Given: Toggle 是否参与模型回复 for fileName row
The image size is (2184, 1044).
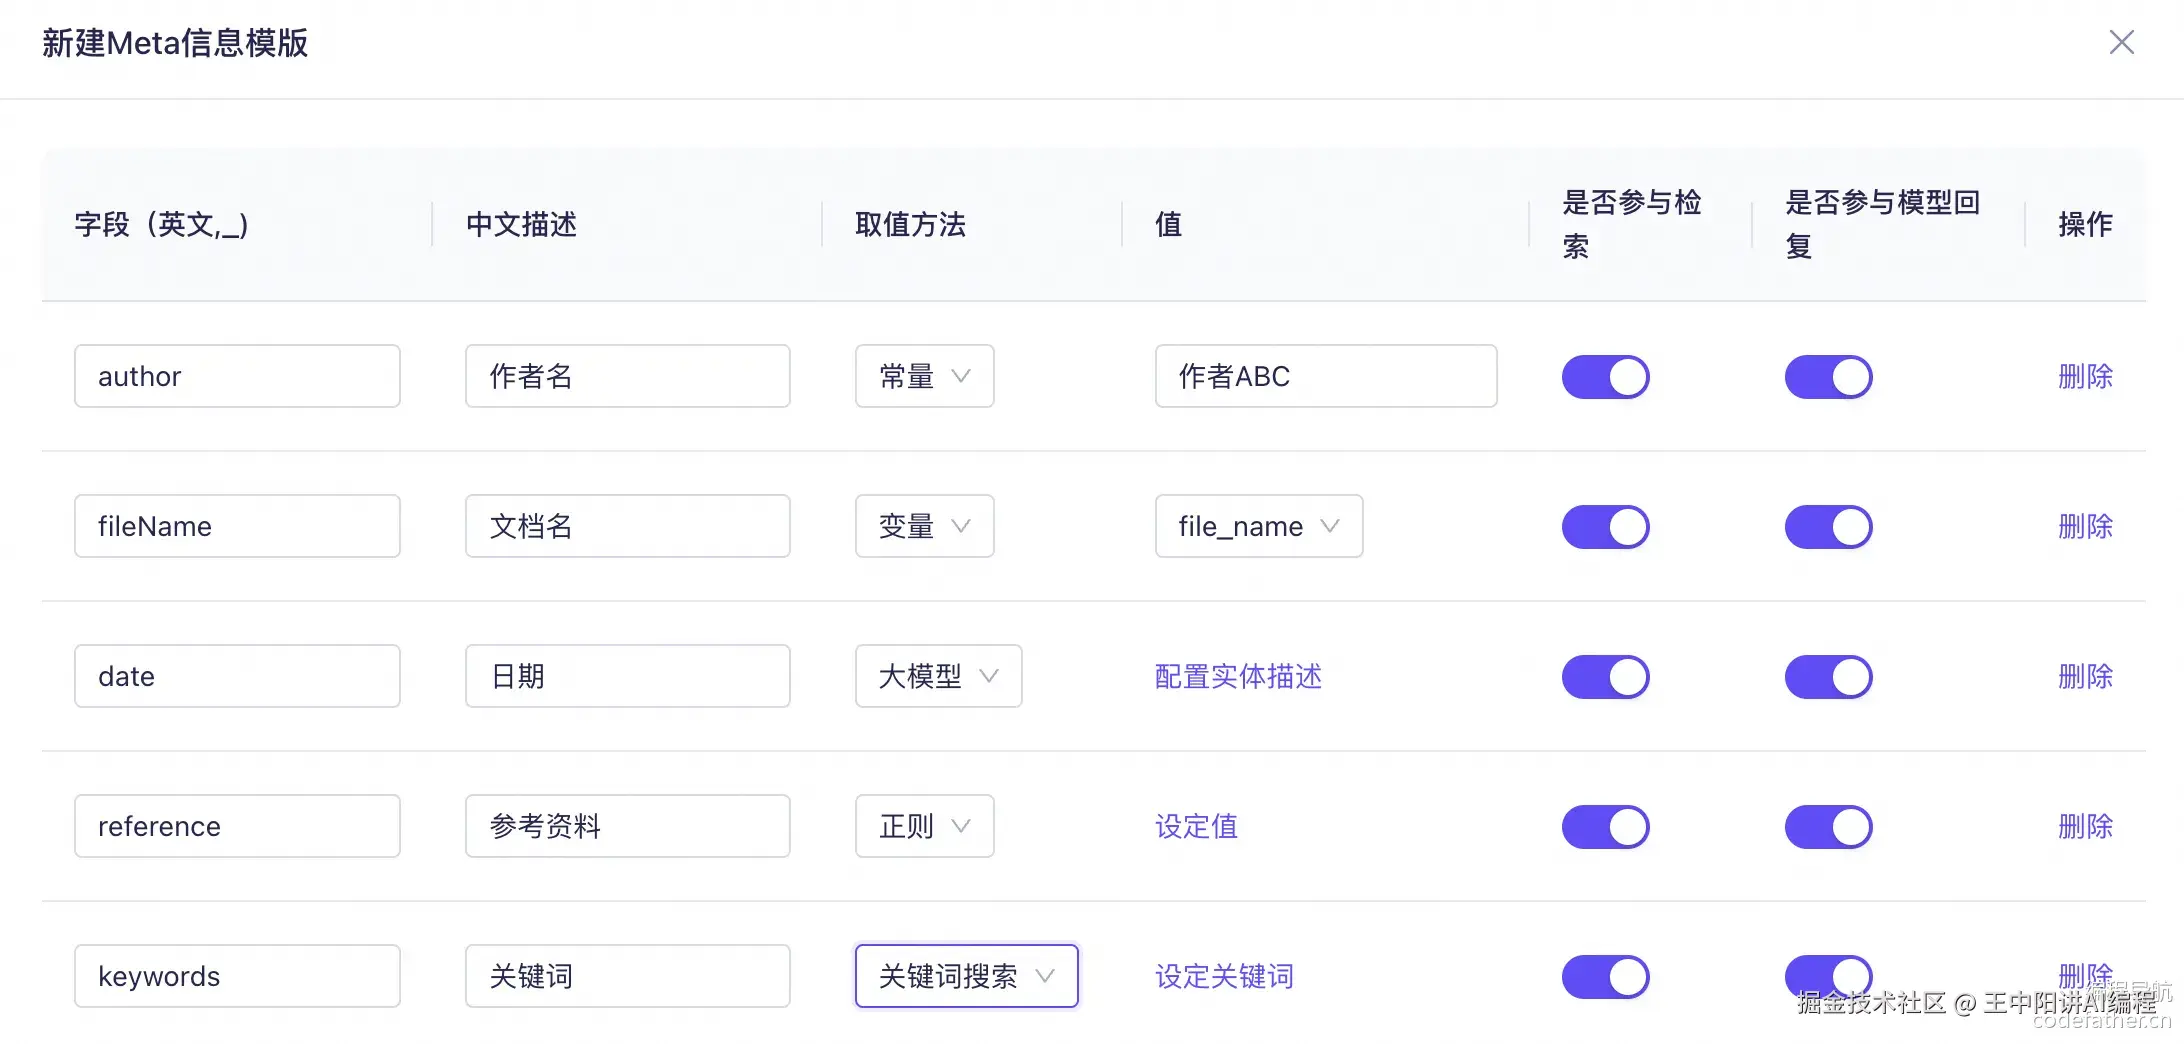Looking at the screenshot, I should click(x=1828, y=527).
